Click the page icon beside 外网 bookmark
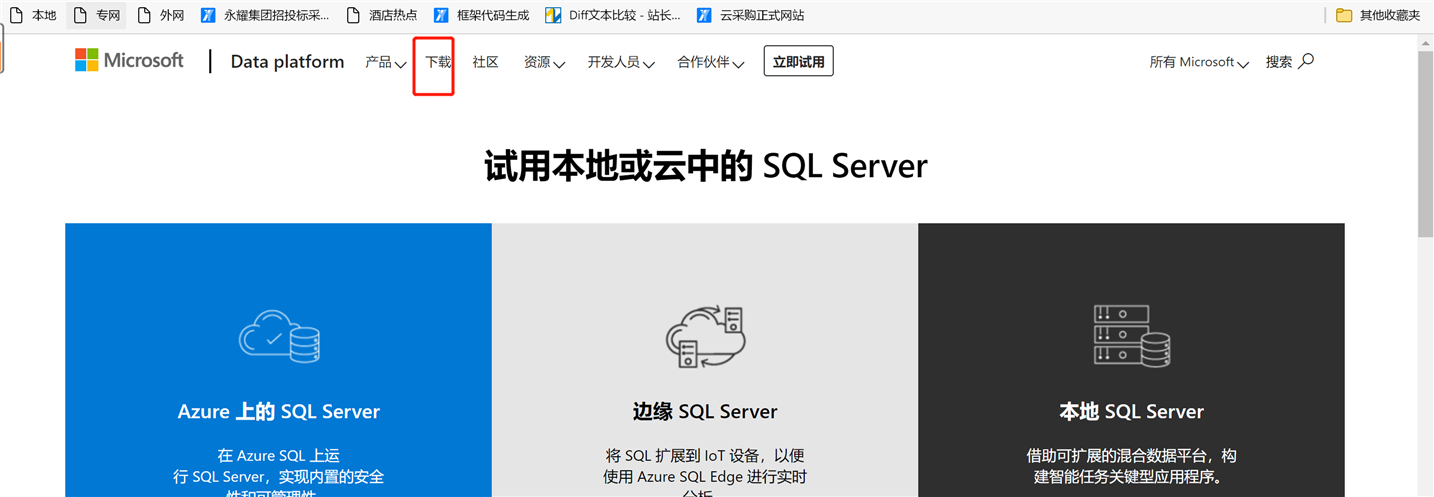 [x=144, y=15]
